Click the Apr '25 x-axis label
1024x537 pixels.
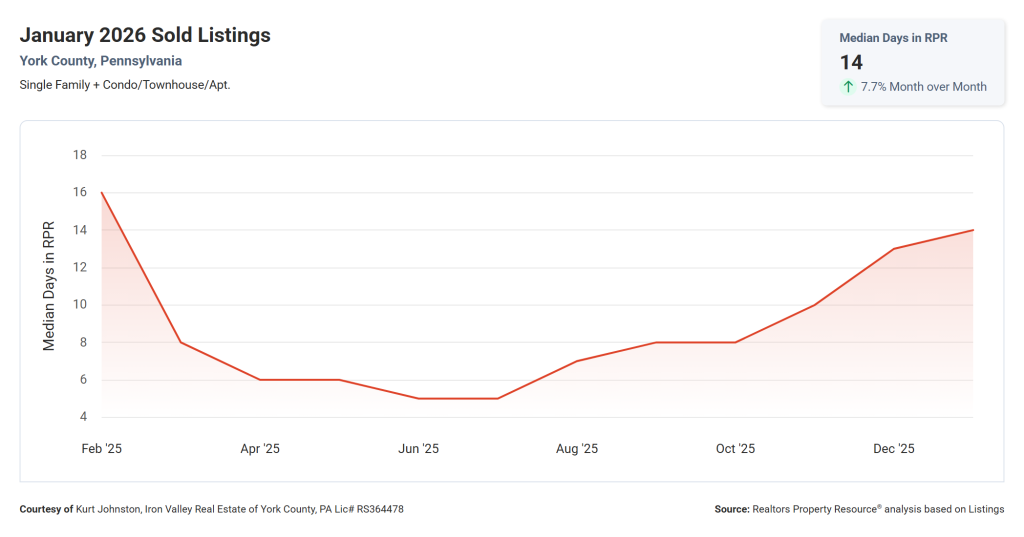tap(260, 449)
